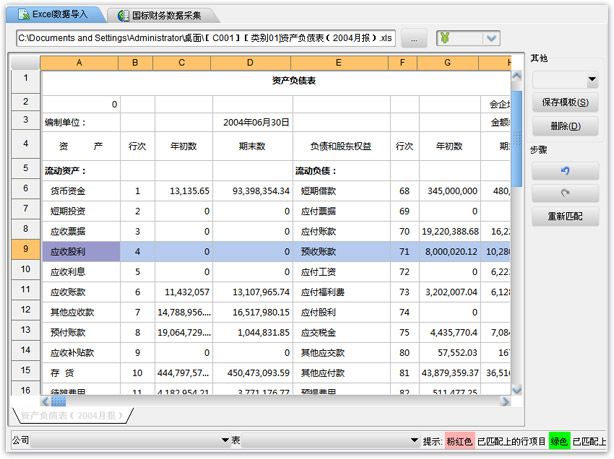Screen dimensions: 614x459
Task: Click the 8,000,020.12 cell
Action: tap(450, 251)
